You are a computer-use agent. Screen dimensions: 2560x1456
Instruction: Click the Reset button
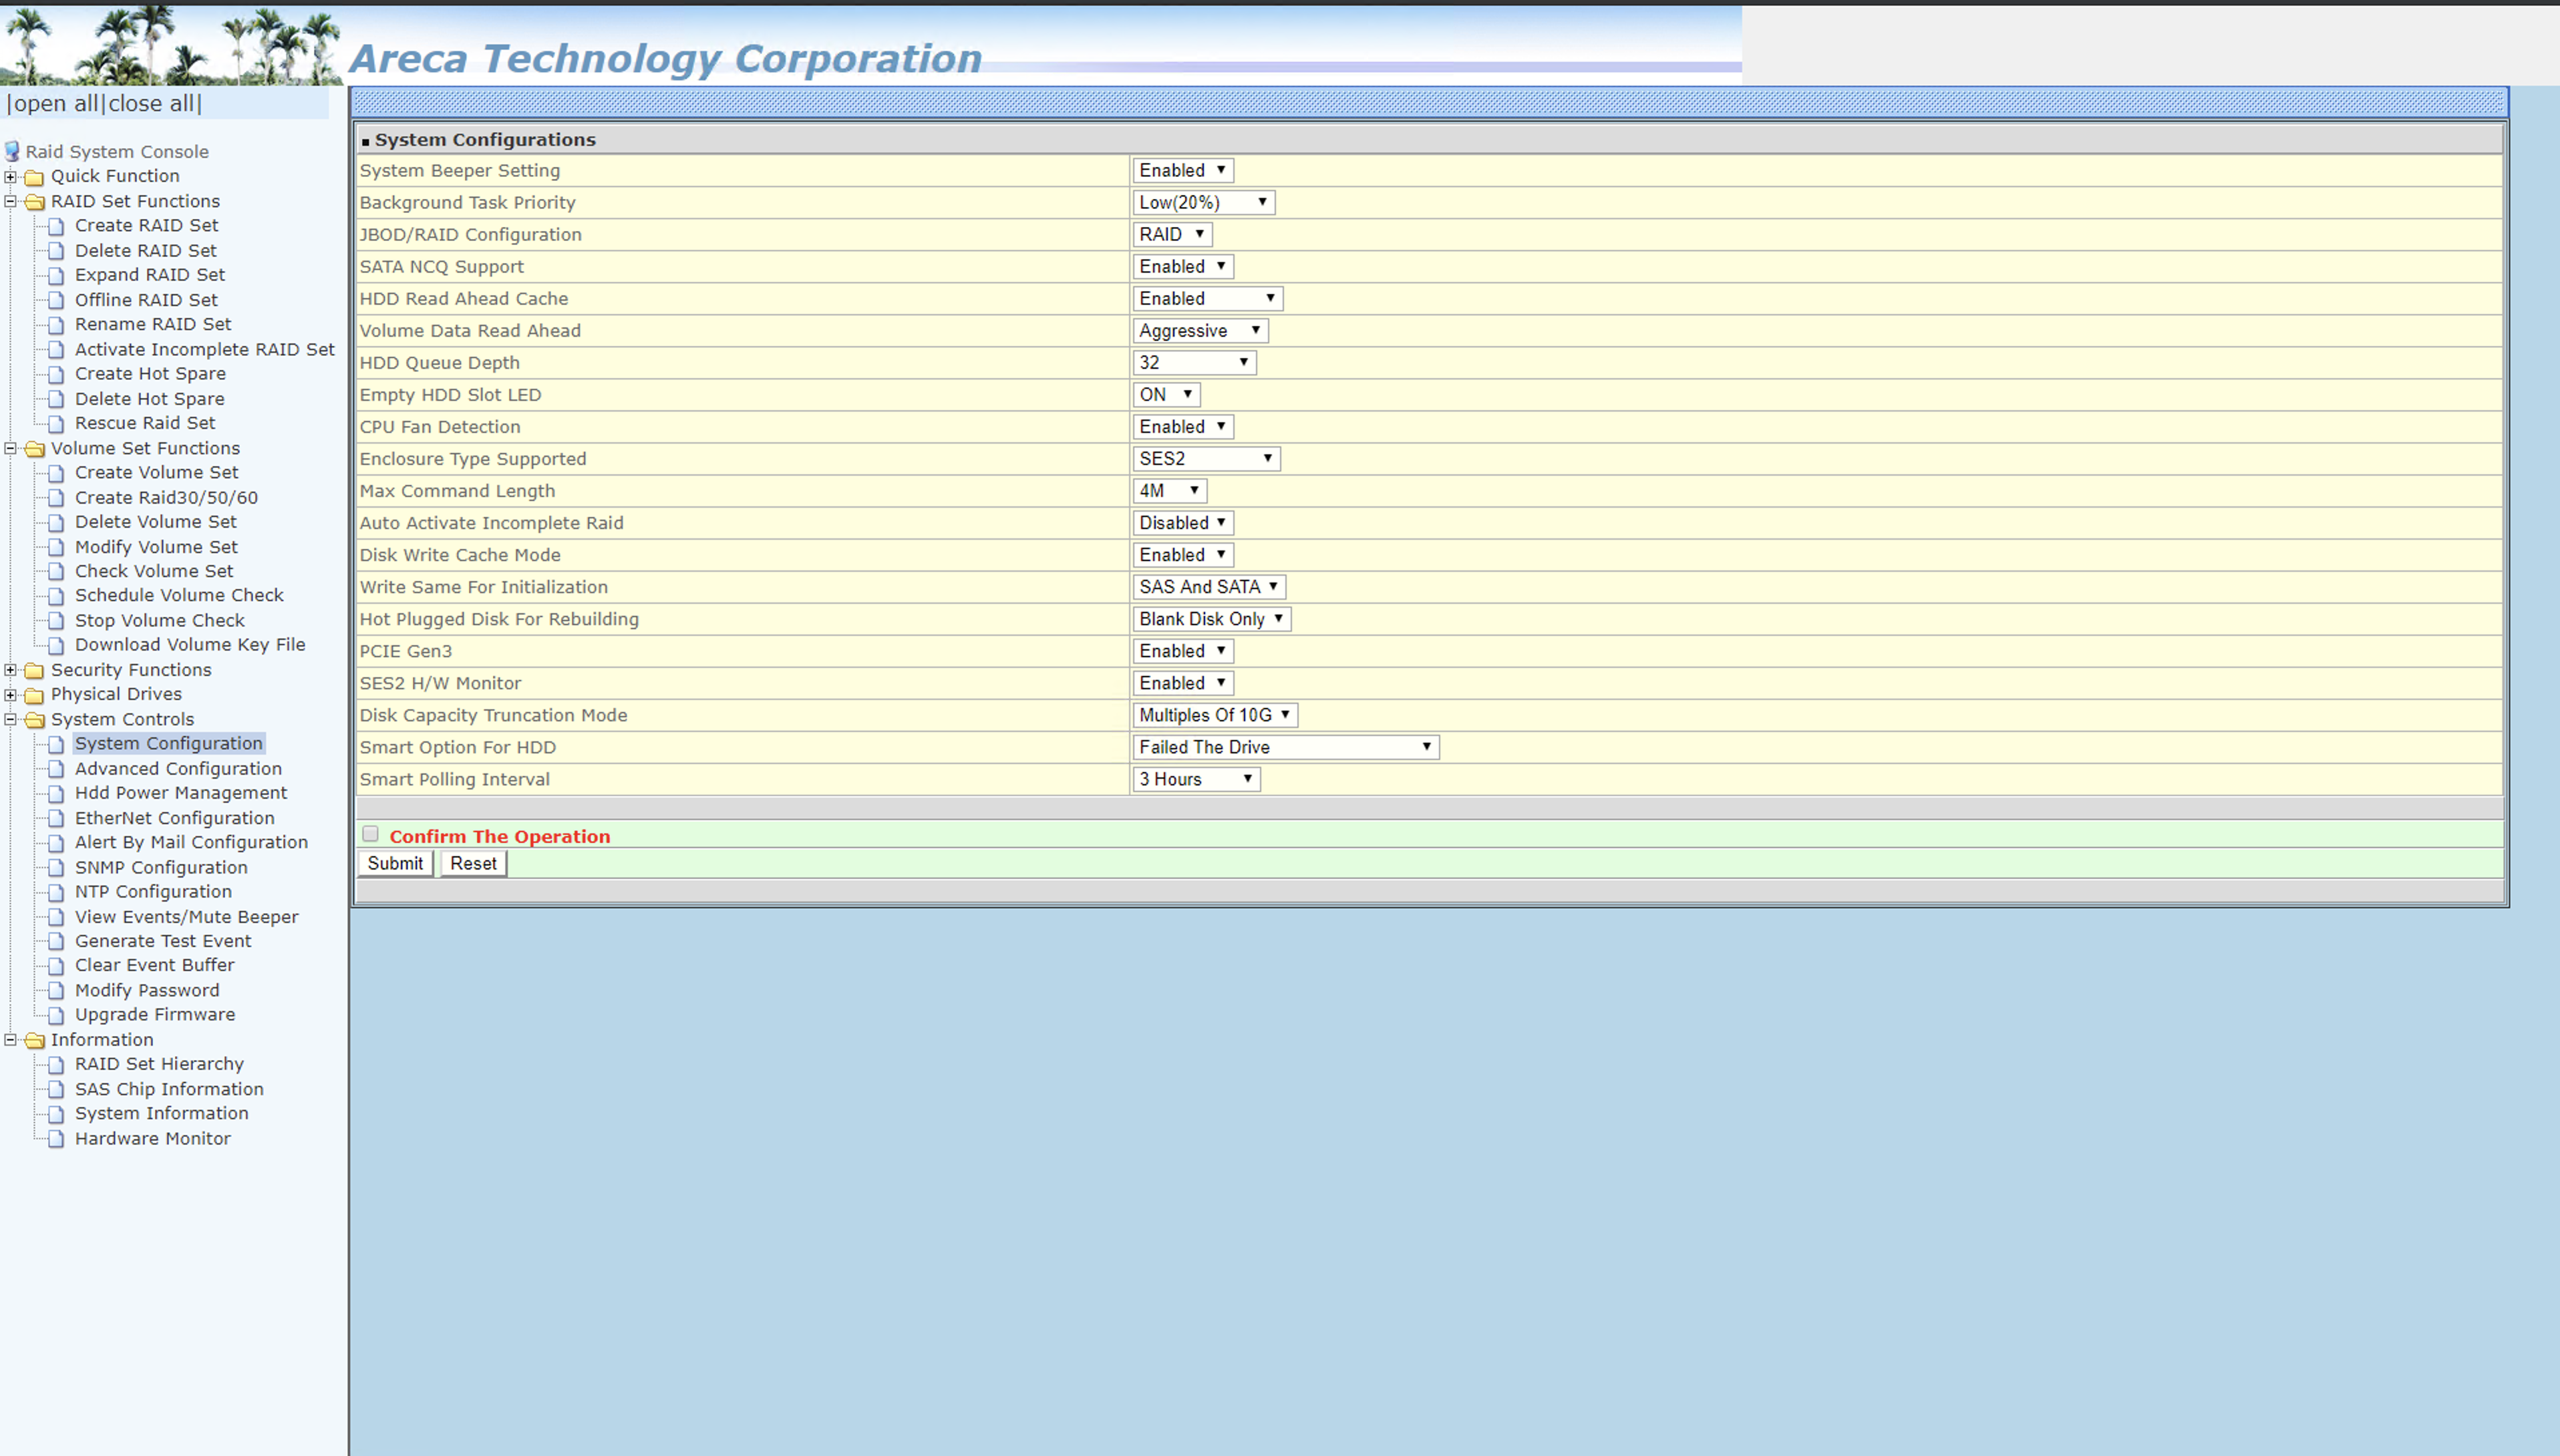tap(473, 863)
